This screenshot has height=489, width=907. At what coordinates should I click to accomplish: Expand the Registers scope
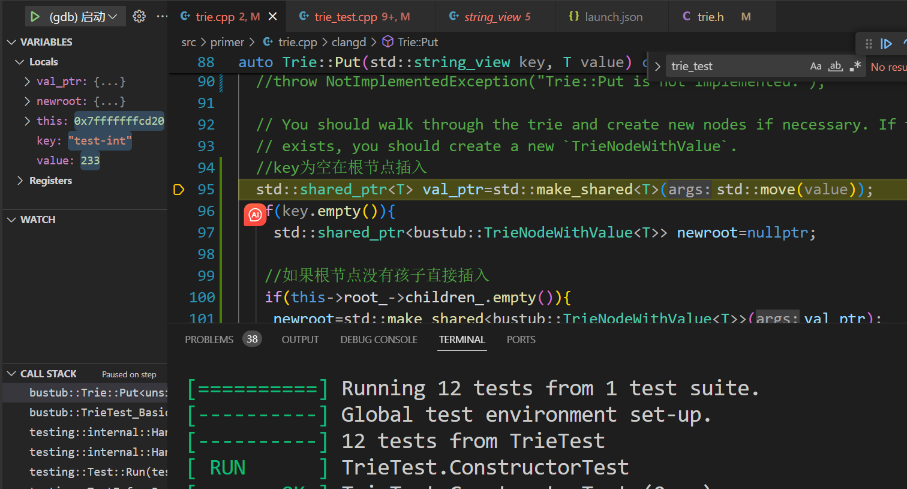click(20, 181)
